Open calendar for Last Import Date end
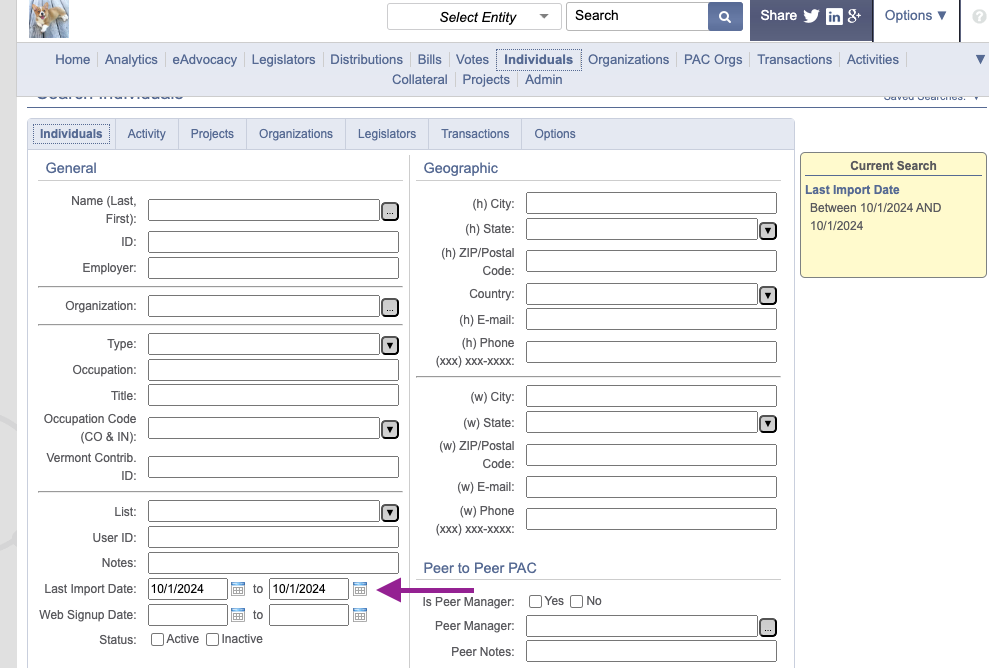The width and height of the screenshot is (989, 668). (x=360, y=589)
